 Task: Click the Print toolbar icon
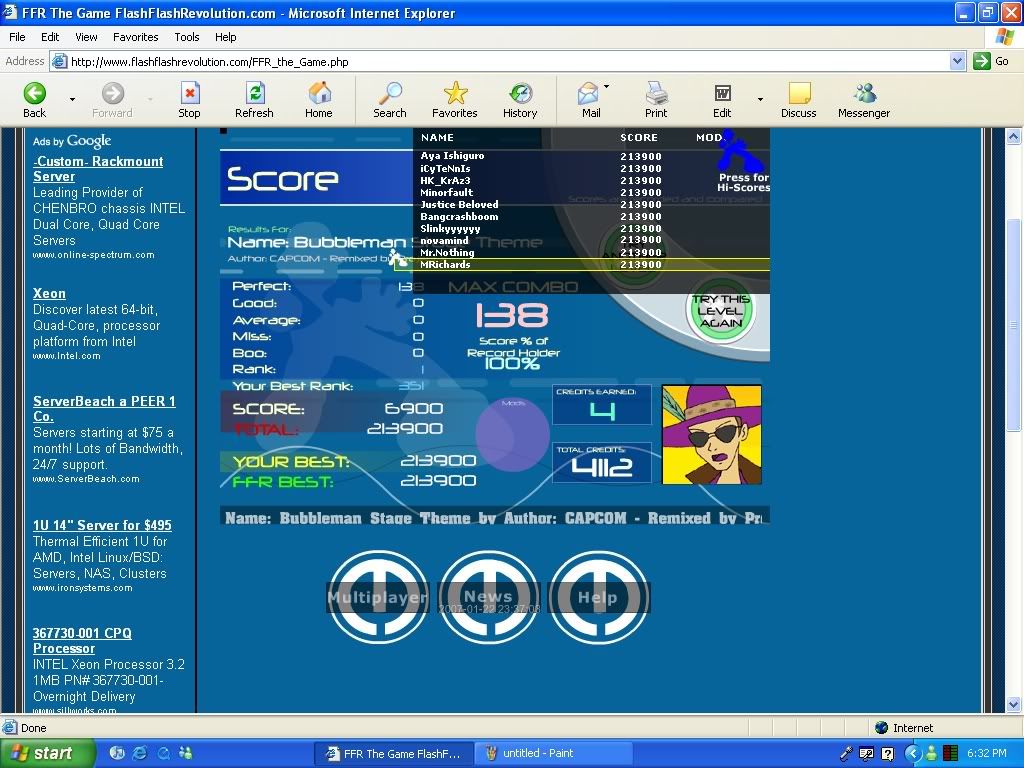tap(656, 94)
